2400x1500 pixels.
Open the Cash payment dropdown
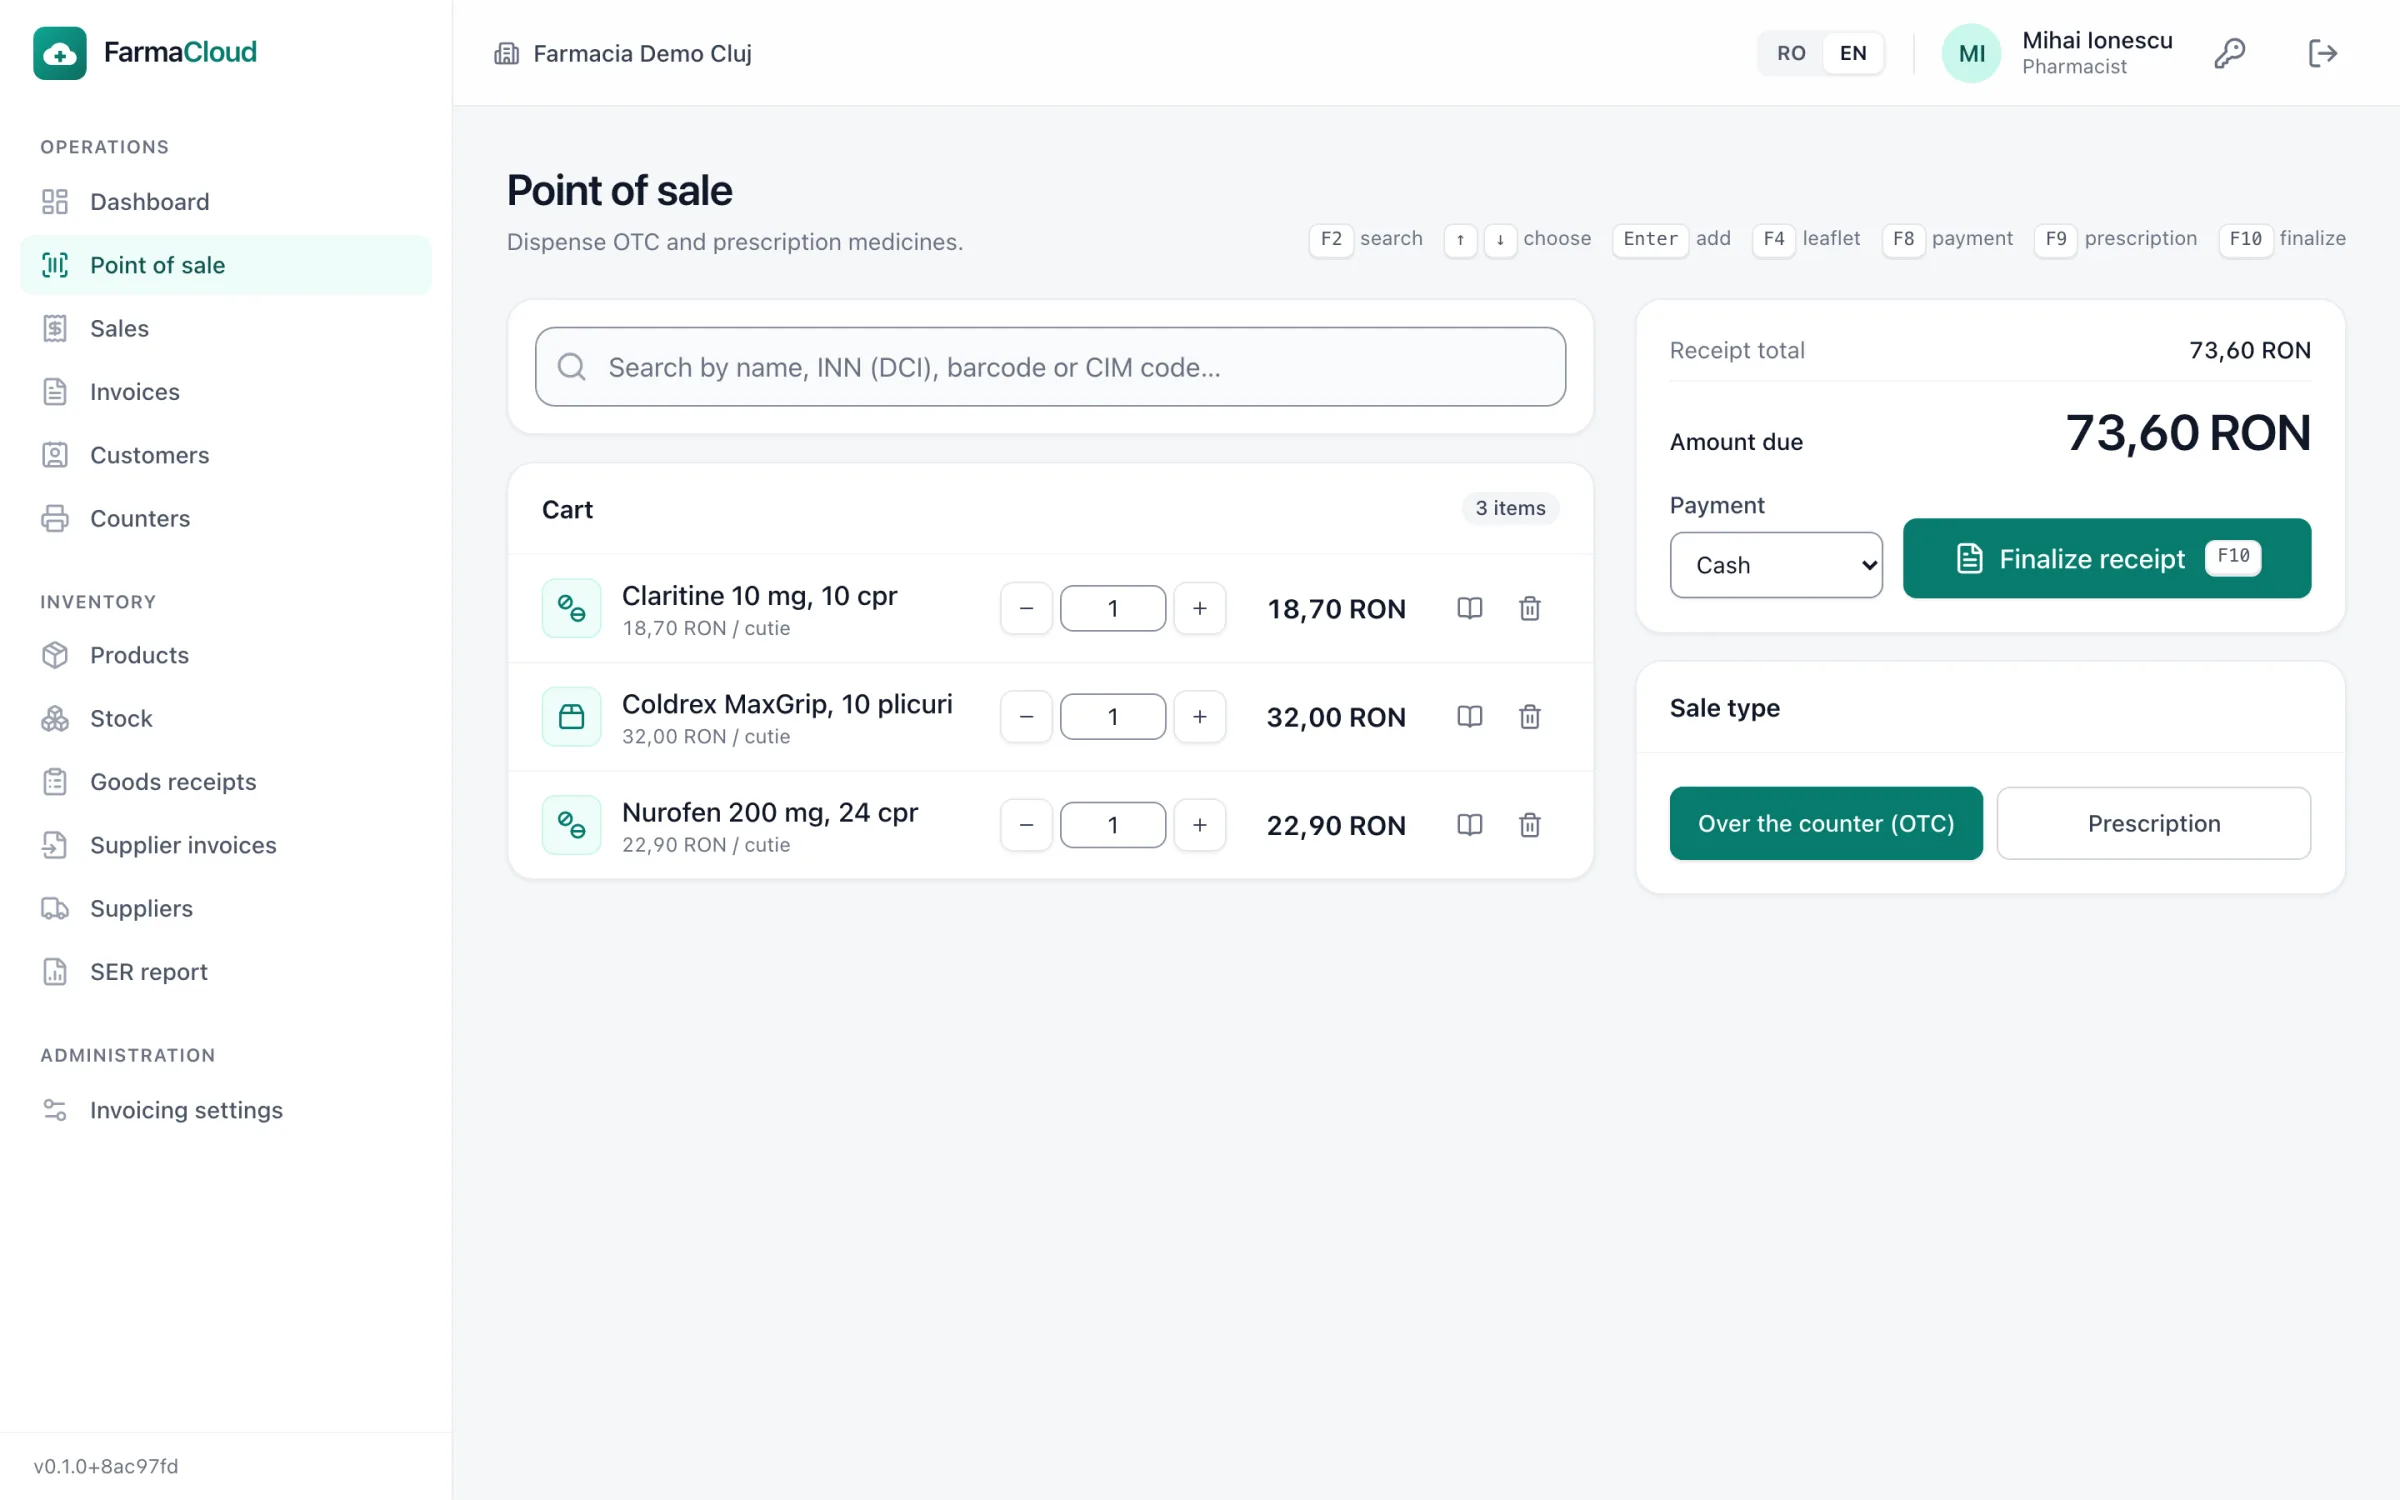pyautogui.click(x=1776, y=565)
